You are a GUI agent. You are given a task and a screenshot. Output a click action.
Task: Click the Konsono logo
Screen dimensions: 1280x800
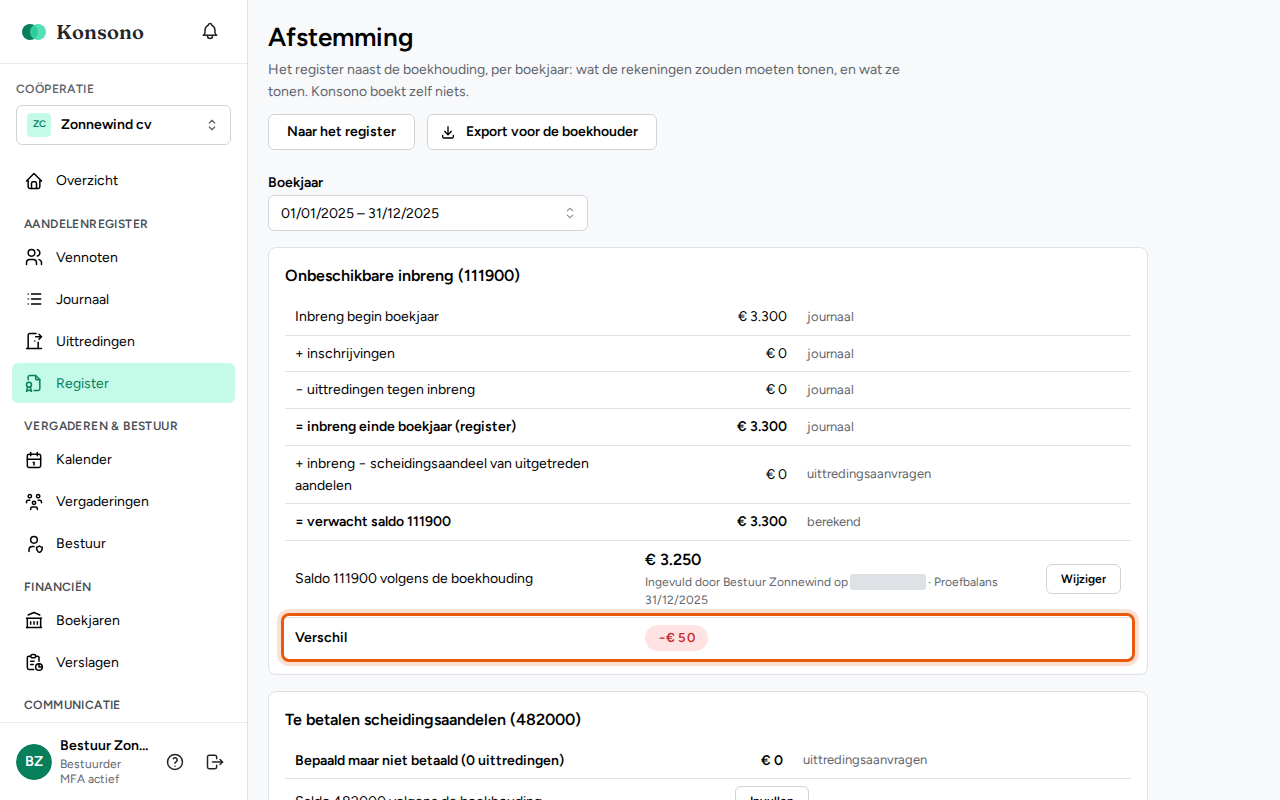tap(83, 32)
